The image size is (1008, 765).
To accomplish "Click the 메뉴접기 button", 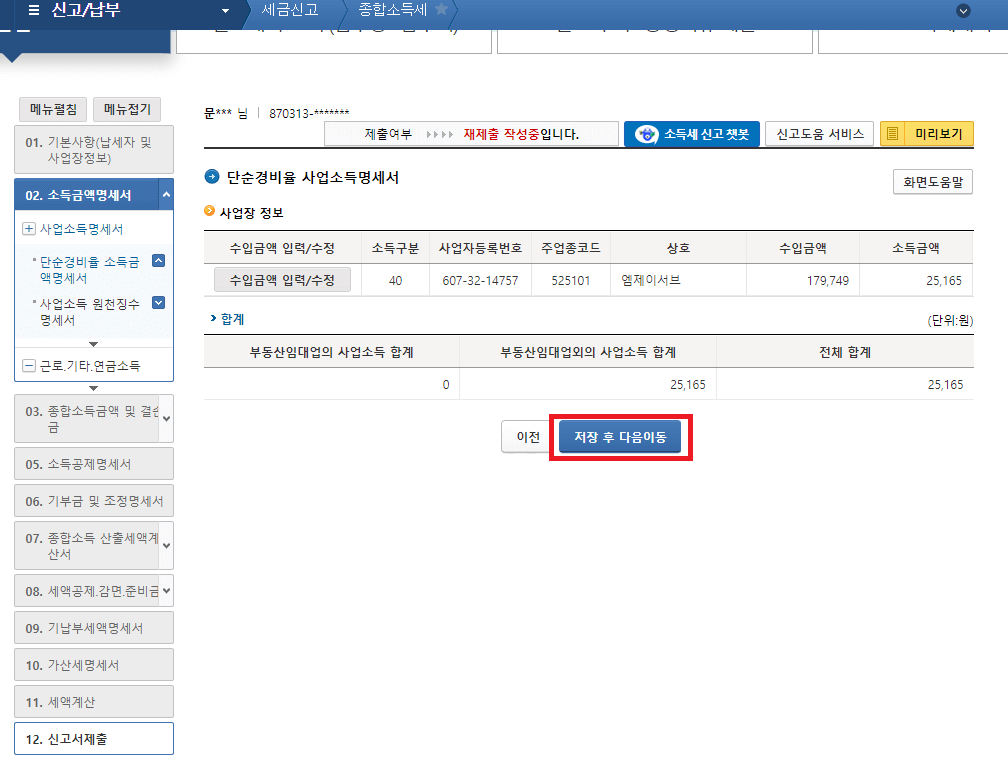I will point(127,109).
